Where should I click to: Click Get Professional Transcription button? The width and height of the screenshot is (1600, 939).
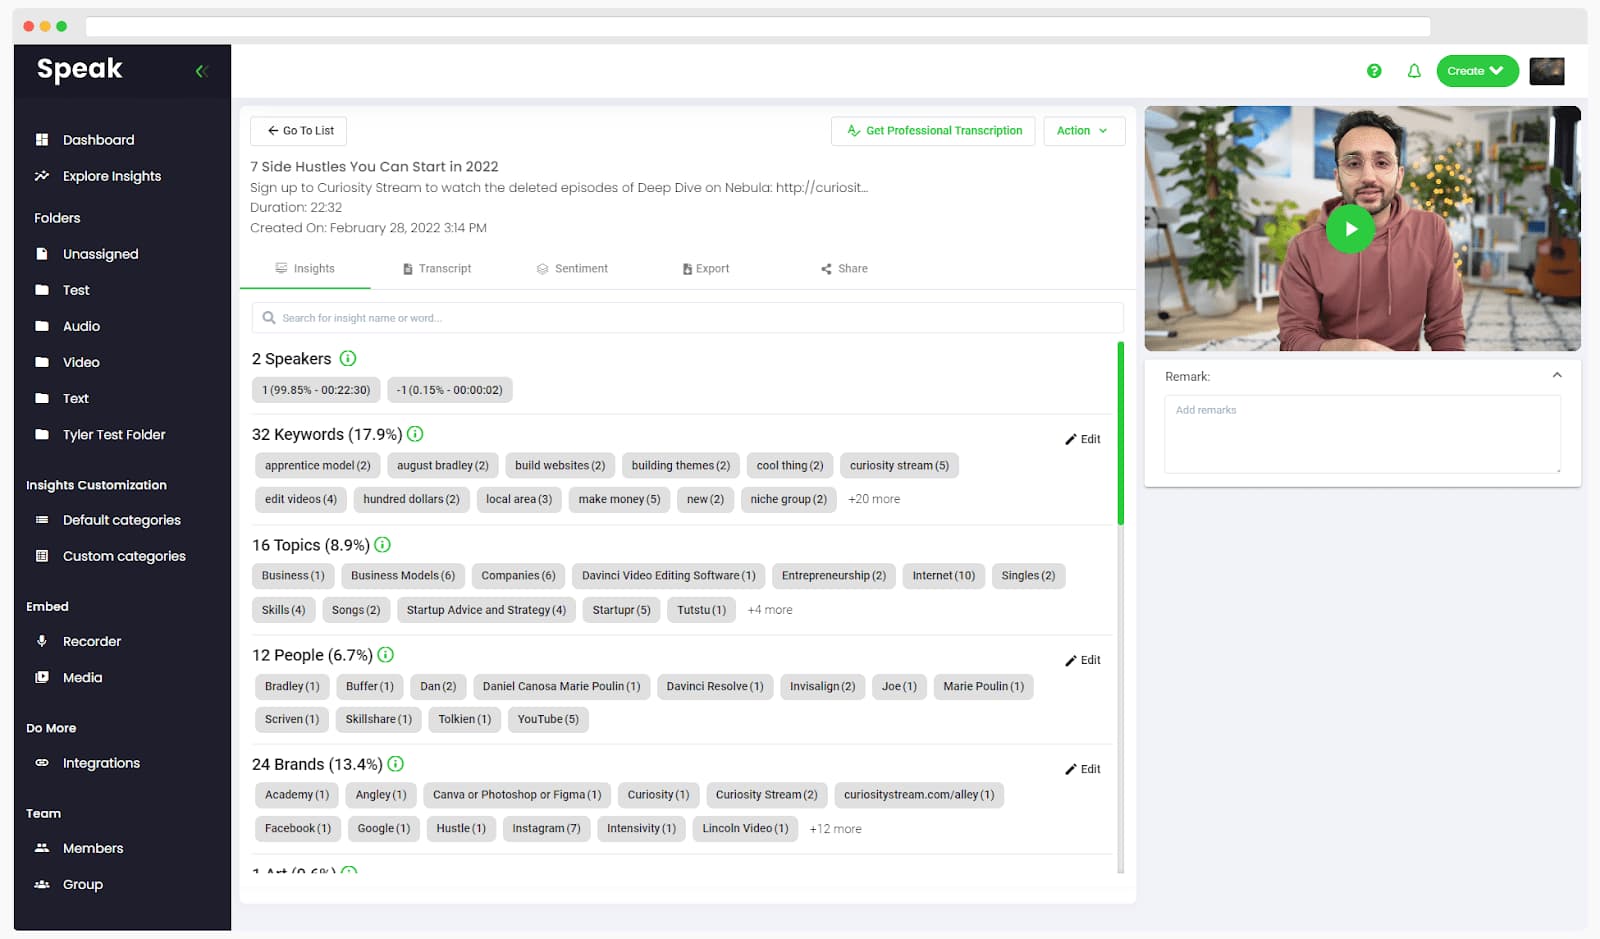pyautogui.click(x=933, y=131)
